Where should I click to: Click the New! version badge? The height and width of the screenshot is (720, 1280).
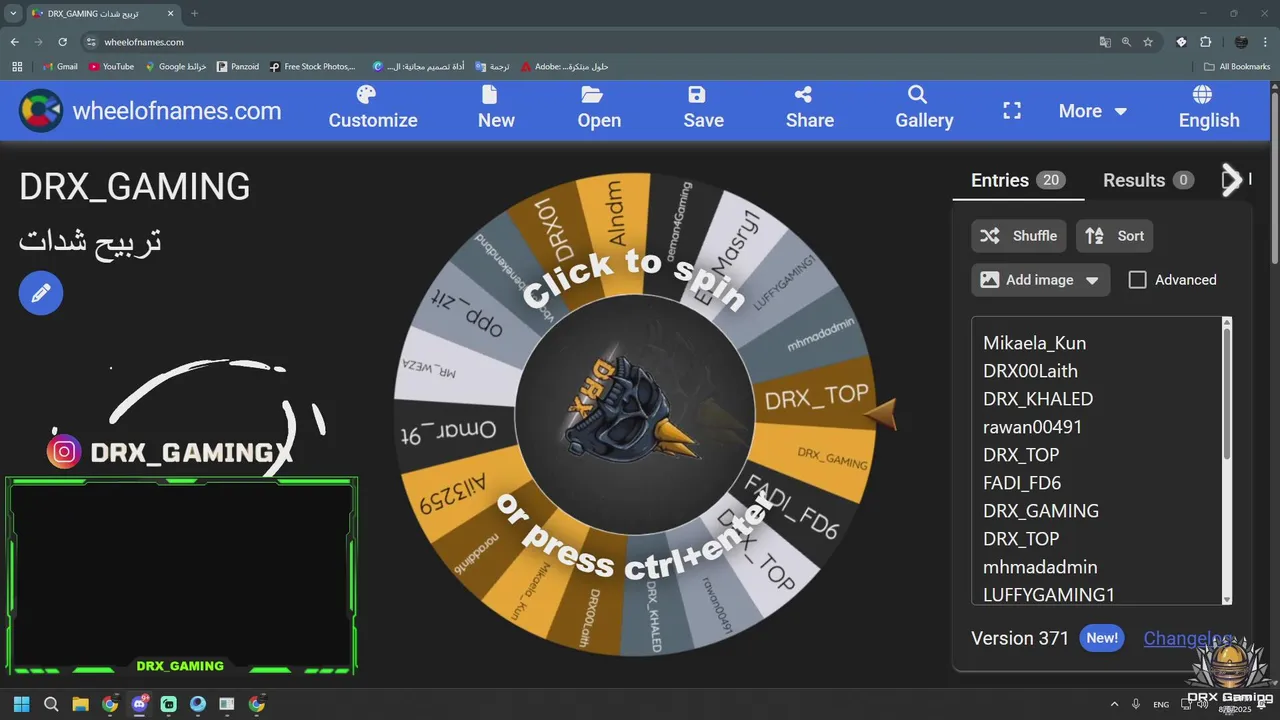pyautogui.click(x=1102, y=638)
